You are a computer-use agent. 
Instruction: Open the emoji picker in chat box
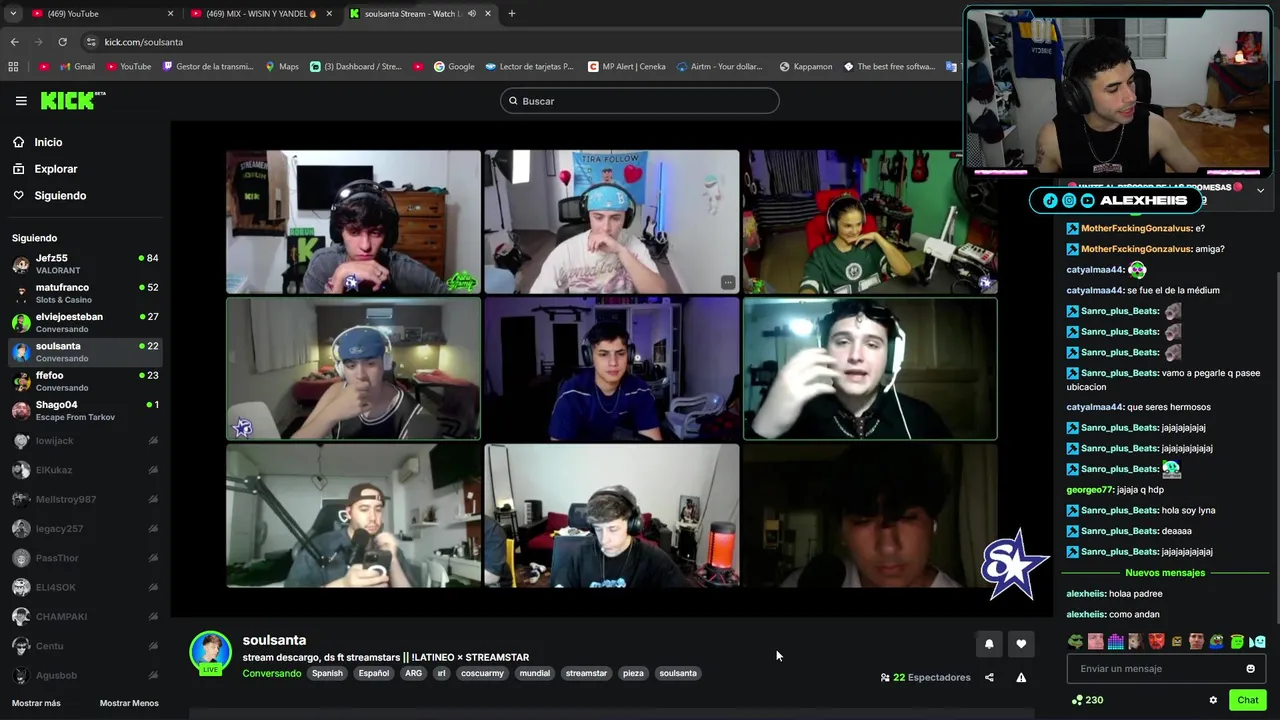click(1250, 669)
